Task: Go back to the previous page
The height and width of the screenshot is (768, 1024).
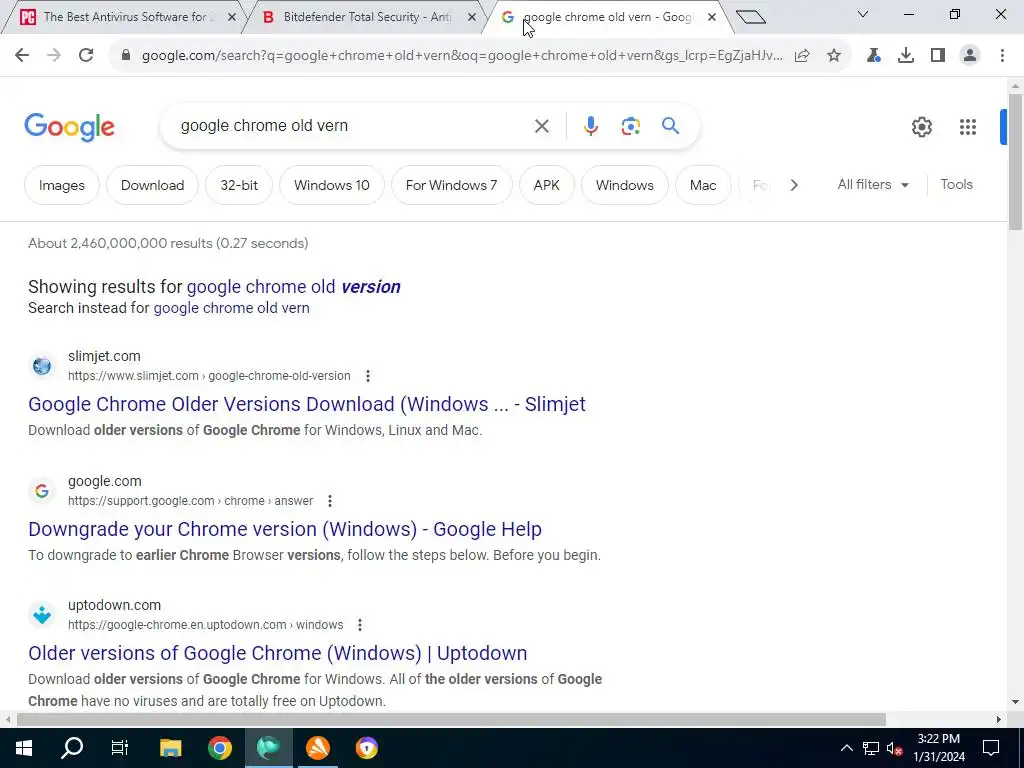Action: tap(22, 56)
